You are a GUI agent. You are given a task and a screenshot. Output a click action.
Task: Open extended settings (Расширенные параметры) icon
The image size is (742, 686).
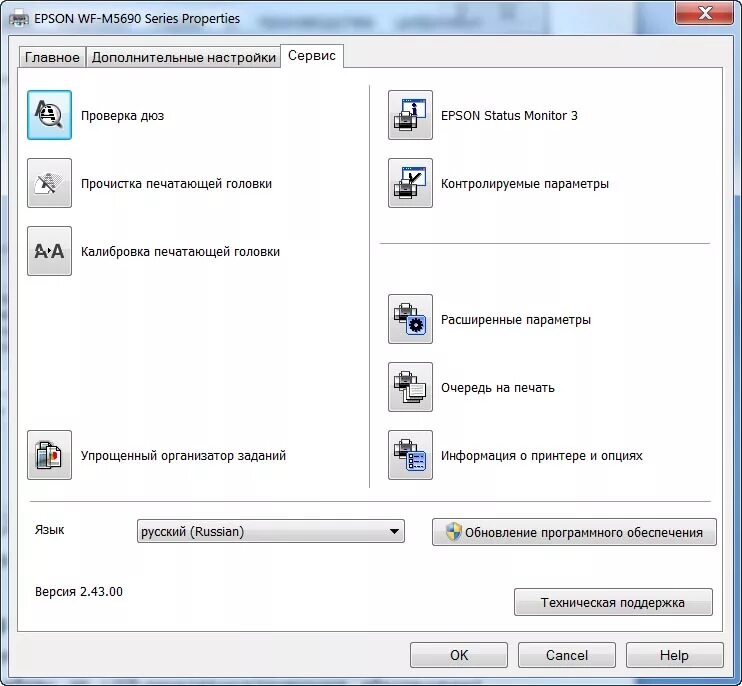point(410,319)
